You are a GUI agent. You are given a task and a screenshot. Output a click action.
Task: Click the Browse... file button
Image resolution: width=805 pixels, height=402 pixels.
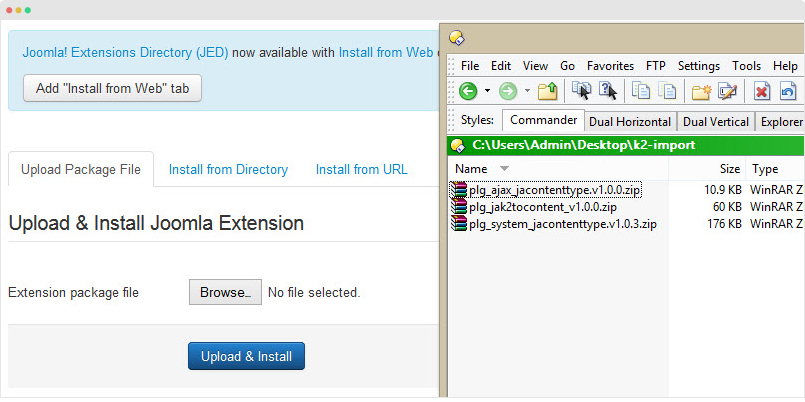(225, 292)
